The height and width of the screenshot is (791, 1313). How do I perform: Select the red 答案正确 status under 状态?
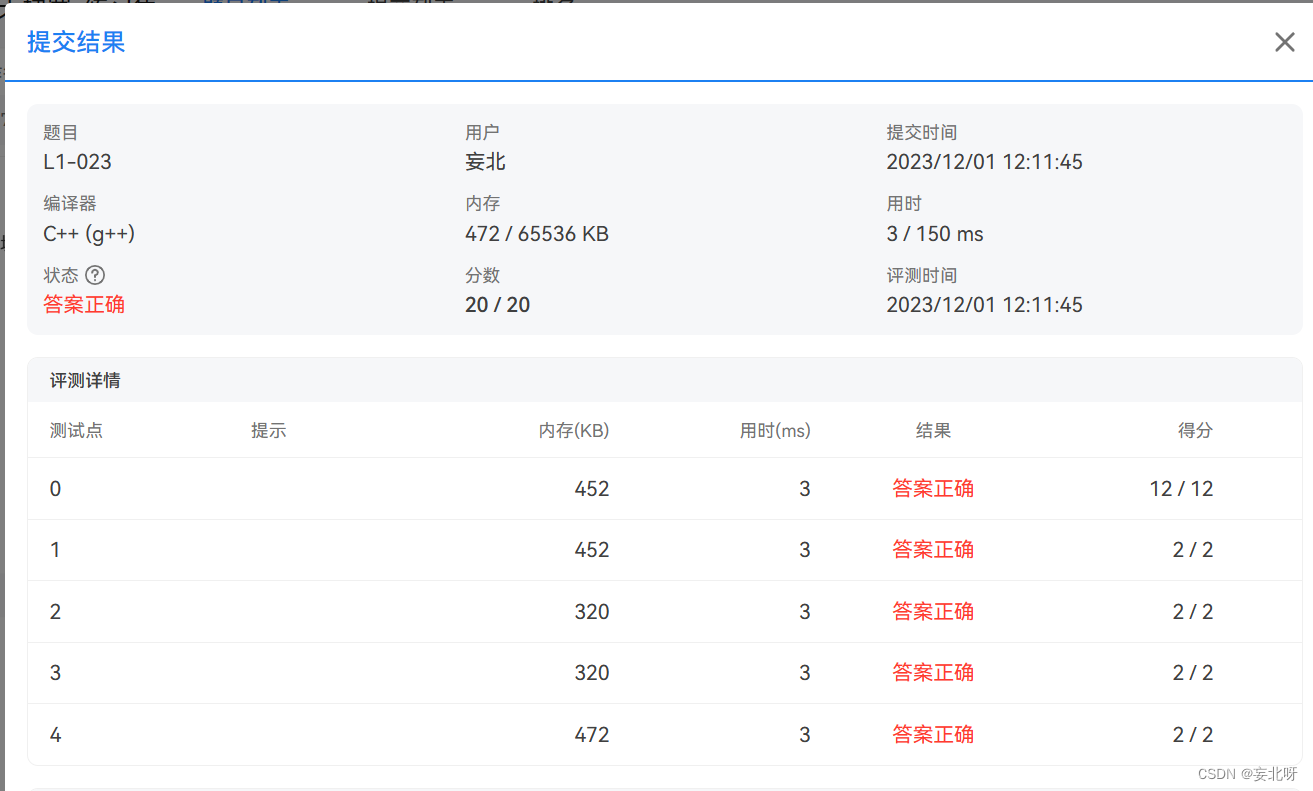[84, 305]
